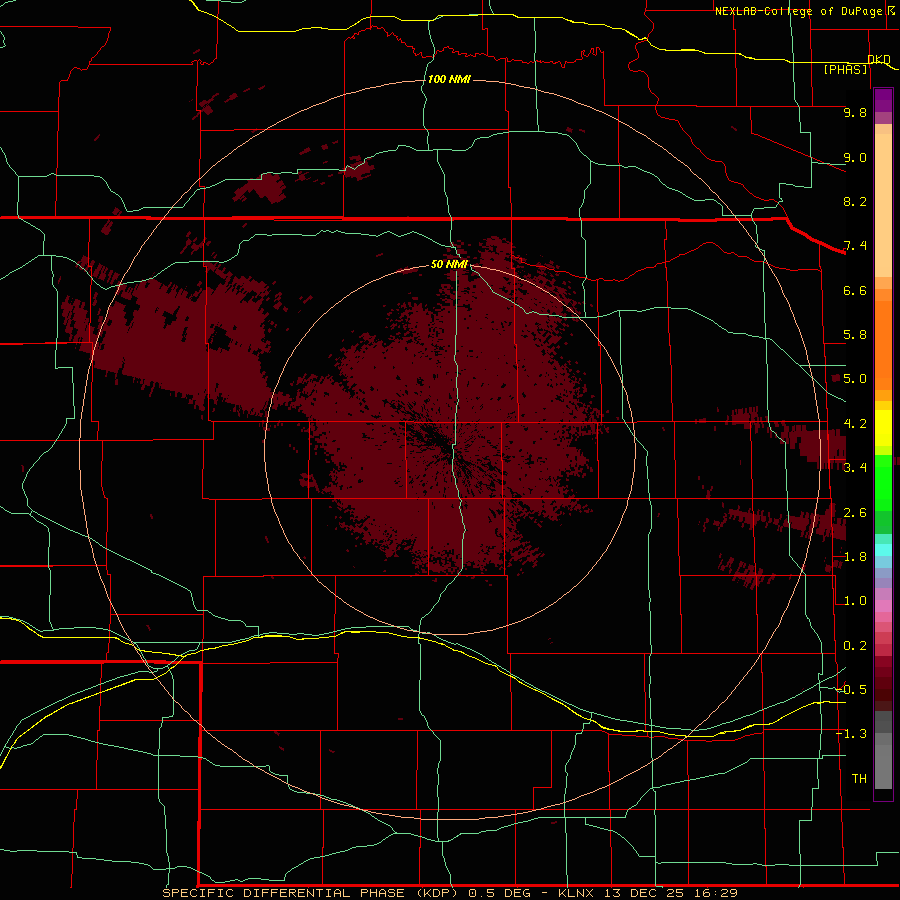
Task: Click the 0.2 value on the color scale
Action: tap(855, 646)
